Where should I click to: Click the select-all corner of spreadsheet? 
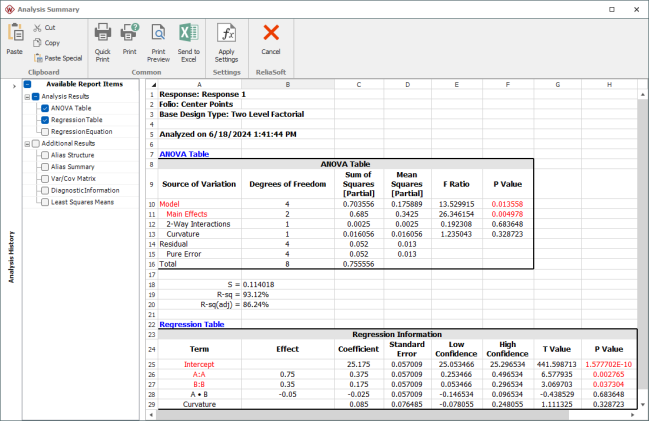coord(150,85)
